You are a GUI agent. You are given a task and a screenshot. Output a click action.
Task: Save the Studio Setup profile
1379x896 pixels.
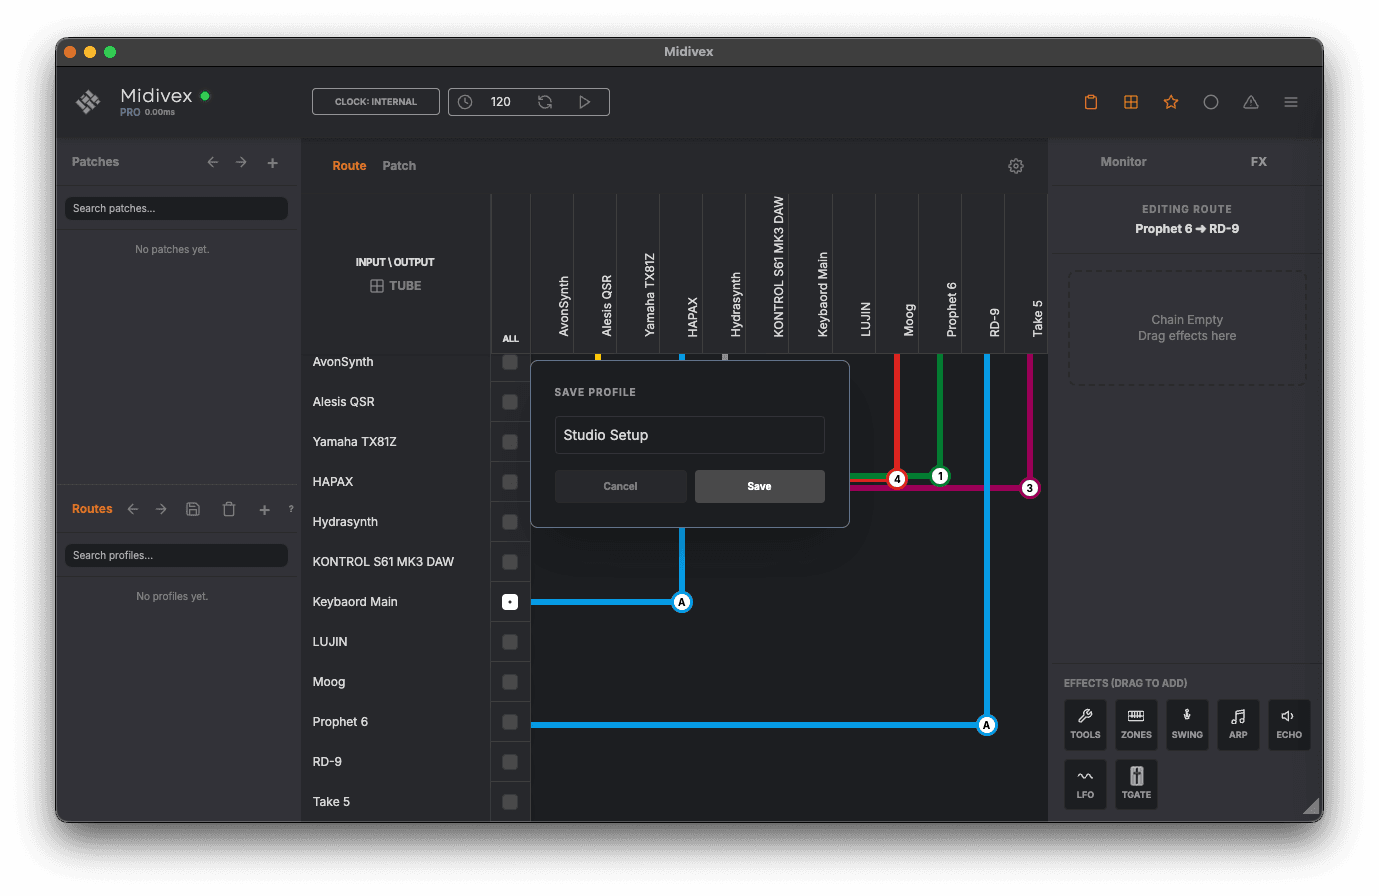[759, 486]
